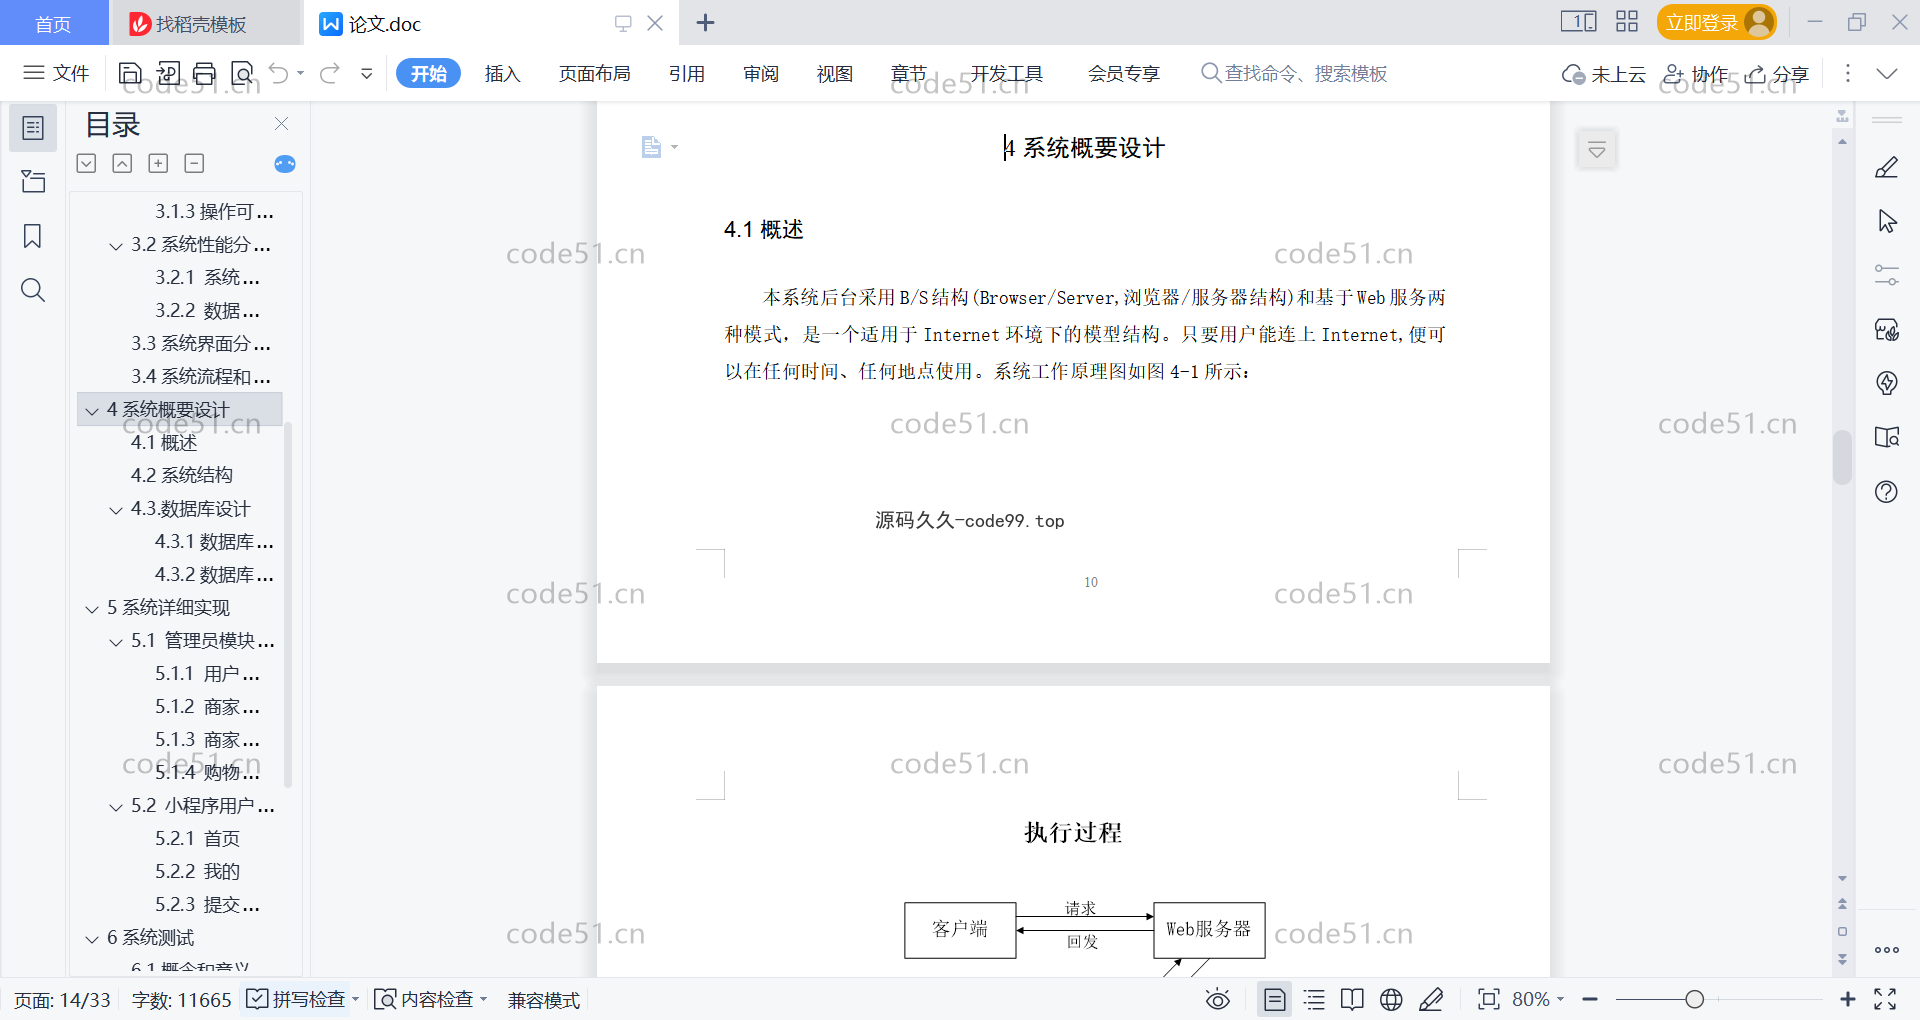This screenshot has width=1920, height=1020.
Task: Select 5.2.1 首页 in the outline
Action: [x=197, y=838]
